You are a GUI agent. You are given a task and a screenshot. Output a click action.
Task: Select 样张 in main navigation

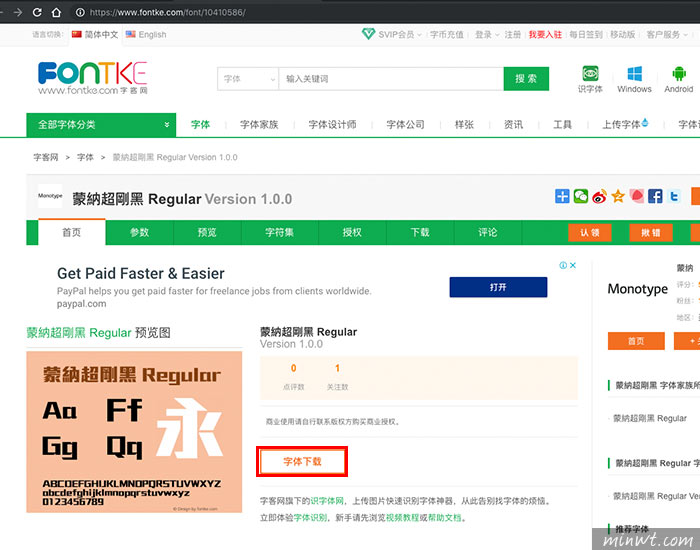click(464, 125)
